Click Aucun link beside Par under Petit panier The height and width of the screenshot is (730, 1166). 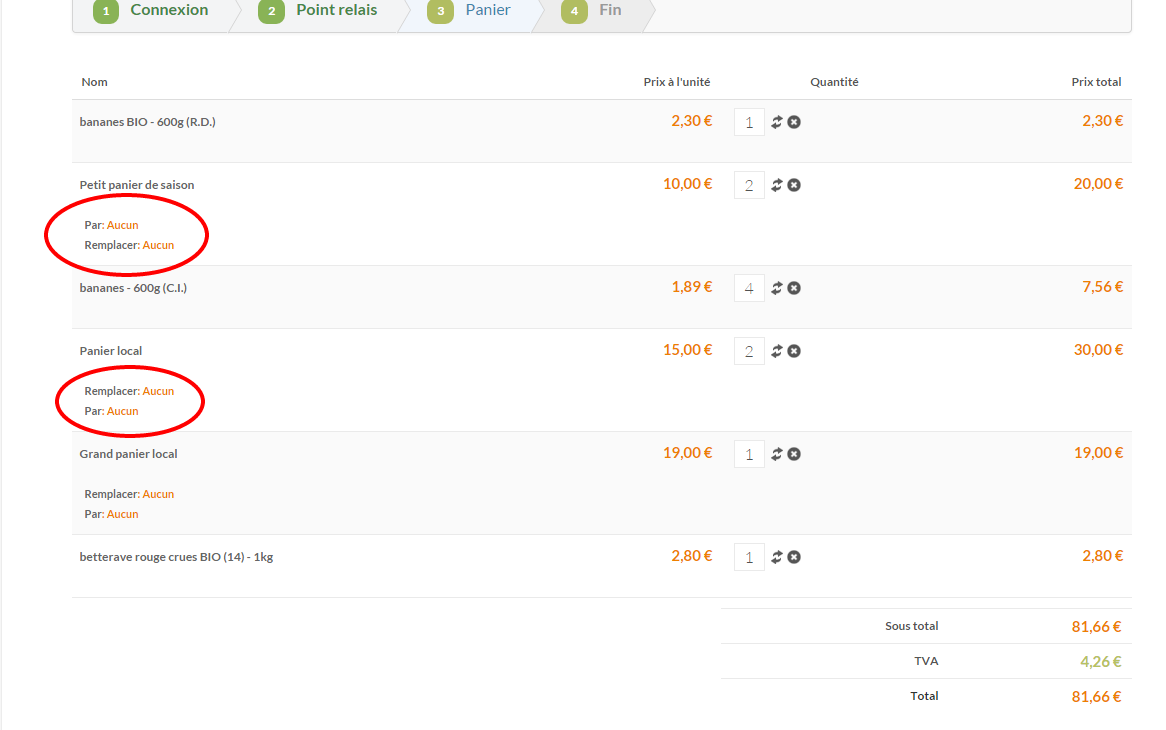click(122, 225)
